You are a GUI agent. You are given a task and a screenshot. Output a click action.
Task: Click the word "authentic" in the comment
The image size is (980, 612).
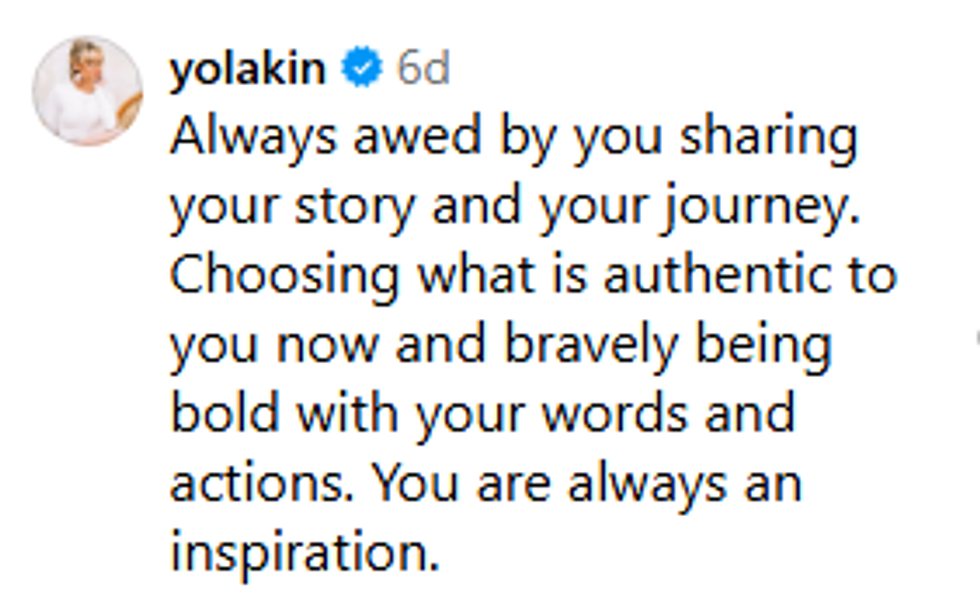tap(710, 277)
